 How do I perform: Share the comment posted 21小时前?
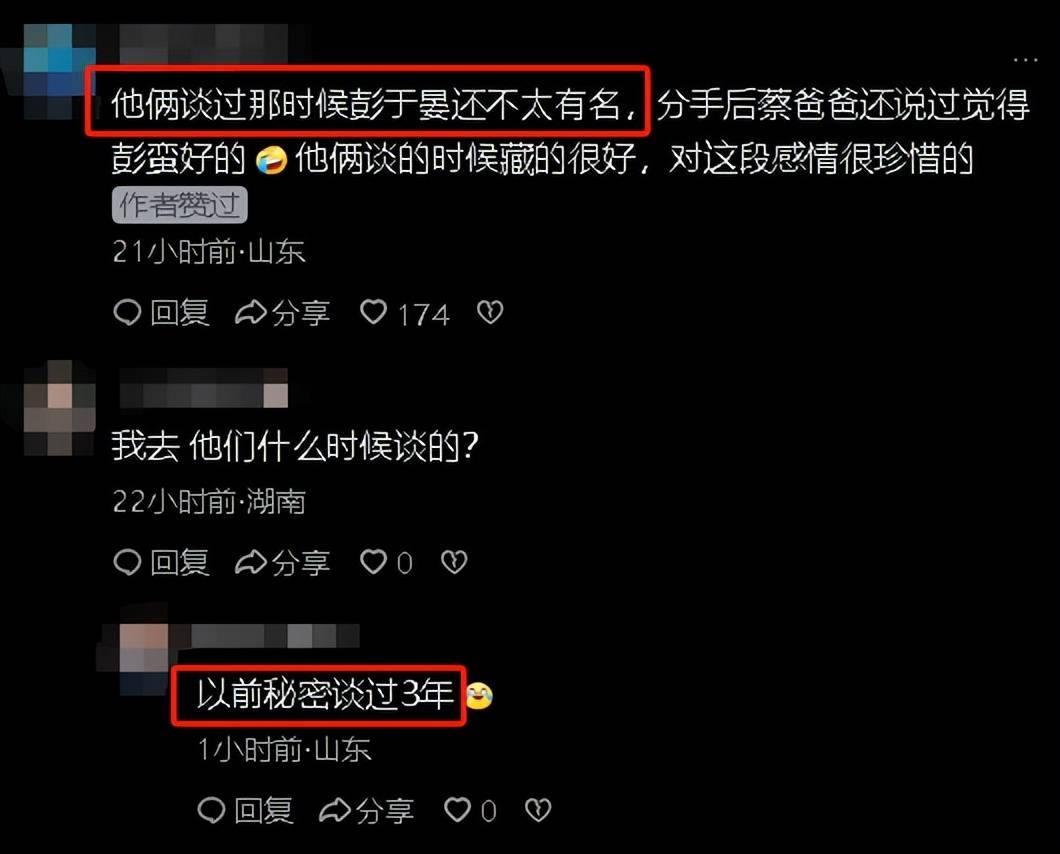pos(283,313)
